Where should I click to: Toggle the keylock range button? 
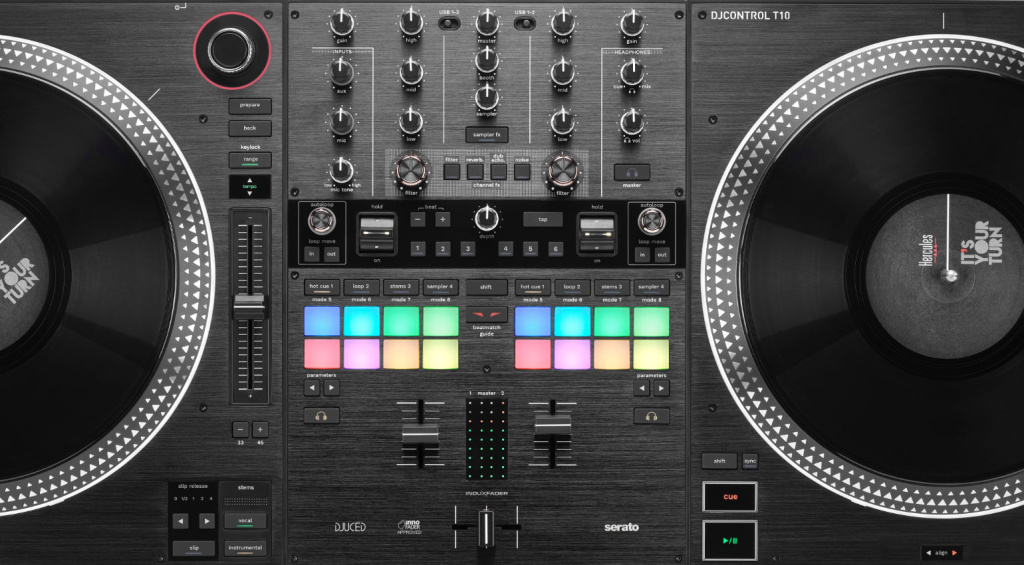(250, 160)
